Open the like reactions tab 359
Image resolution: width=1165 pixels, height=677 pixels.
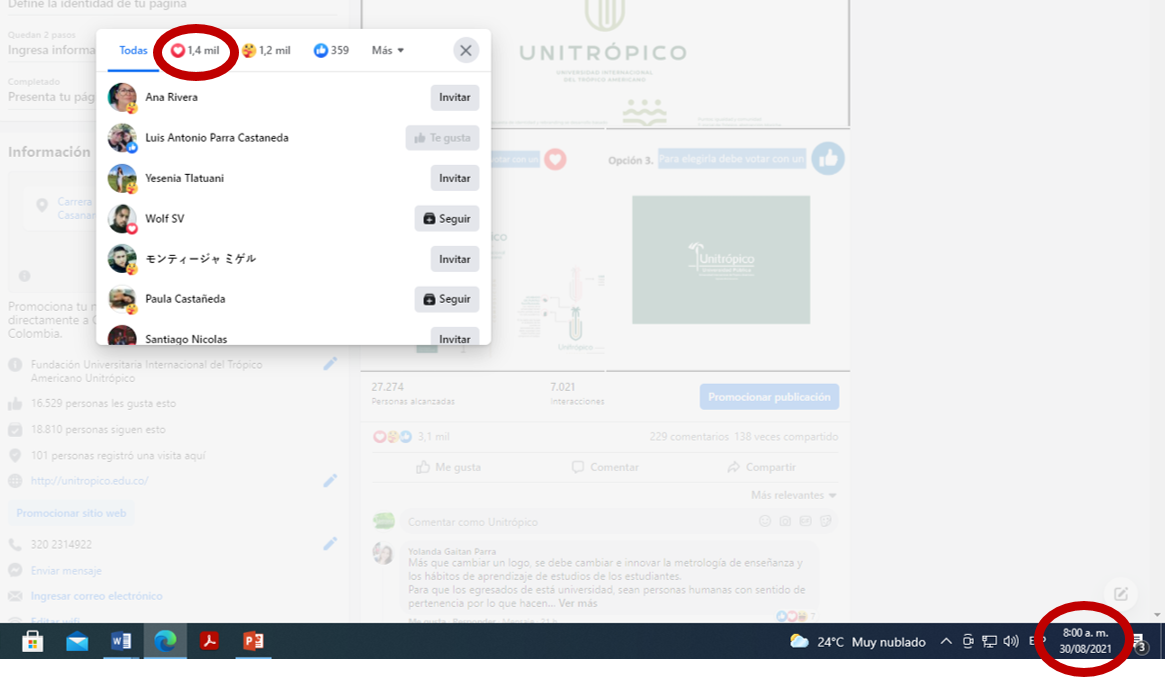coord(331,51)
